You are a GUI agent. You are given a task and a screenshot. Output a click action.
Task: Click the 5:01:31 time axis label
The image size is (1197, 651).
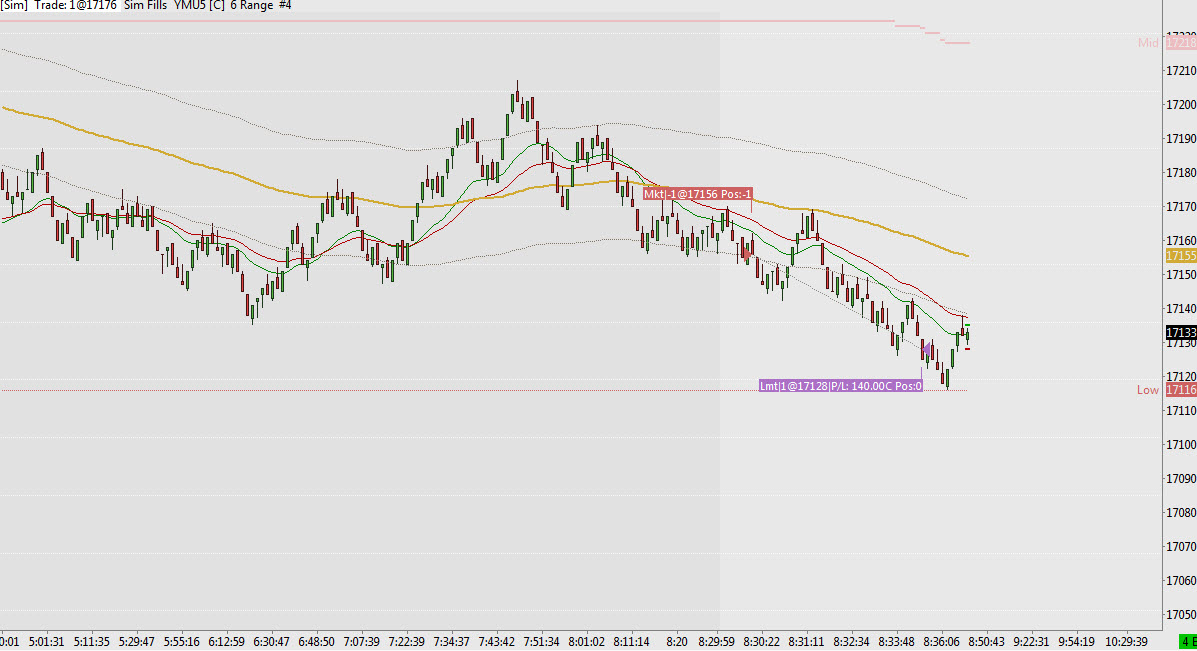point(47,642)
